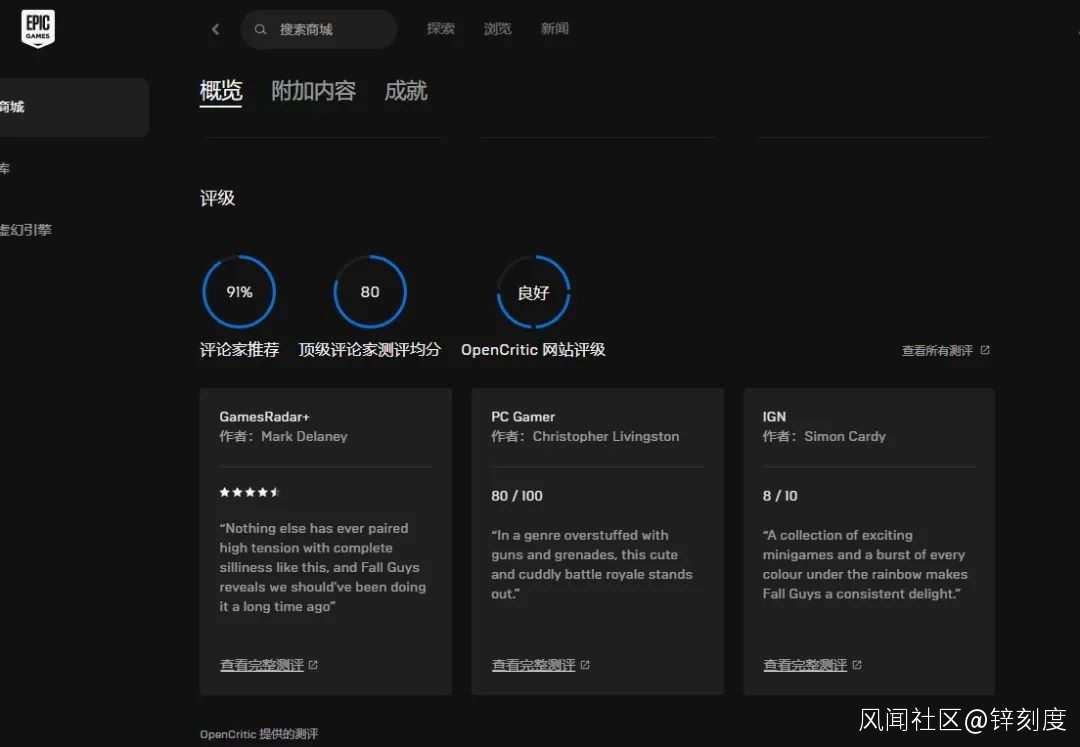This screenshot has height=747, width=1080.
Task: Click the OpenCritic 网站评级 label
Action: point(533,350)
